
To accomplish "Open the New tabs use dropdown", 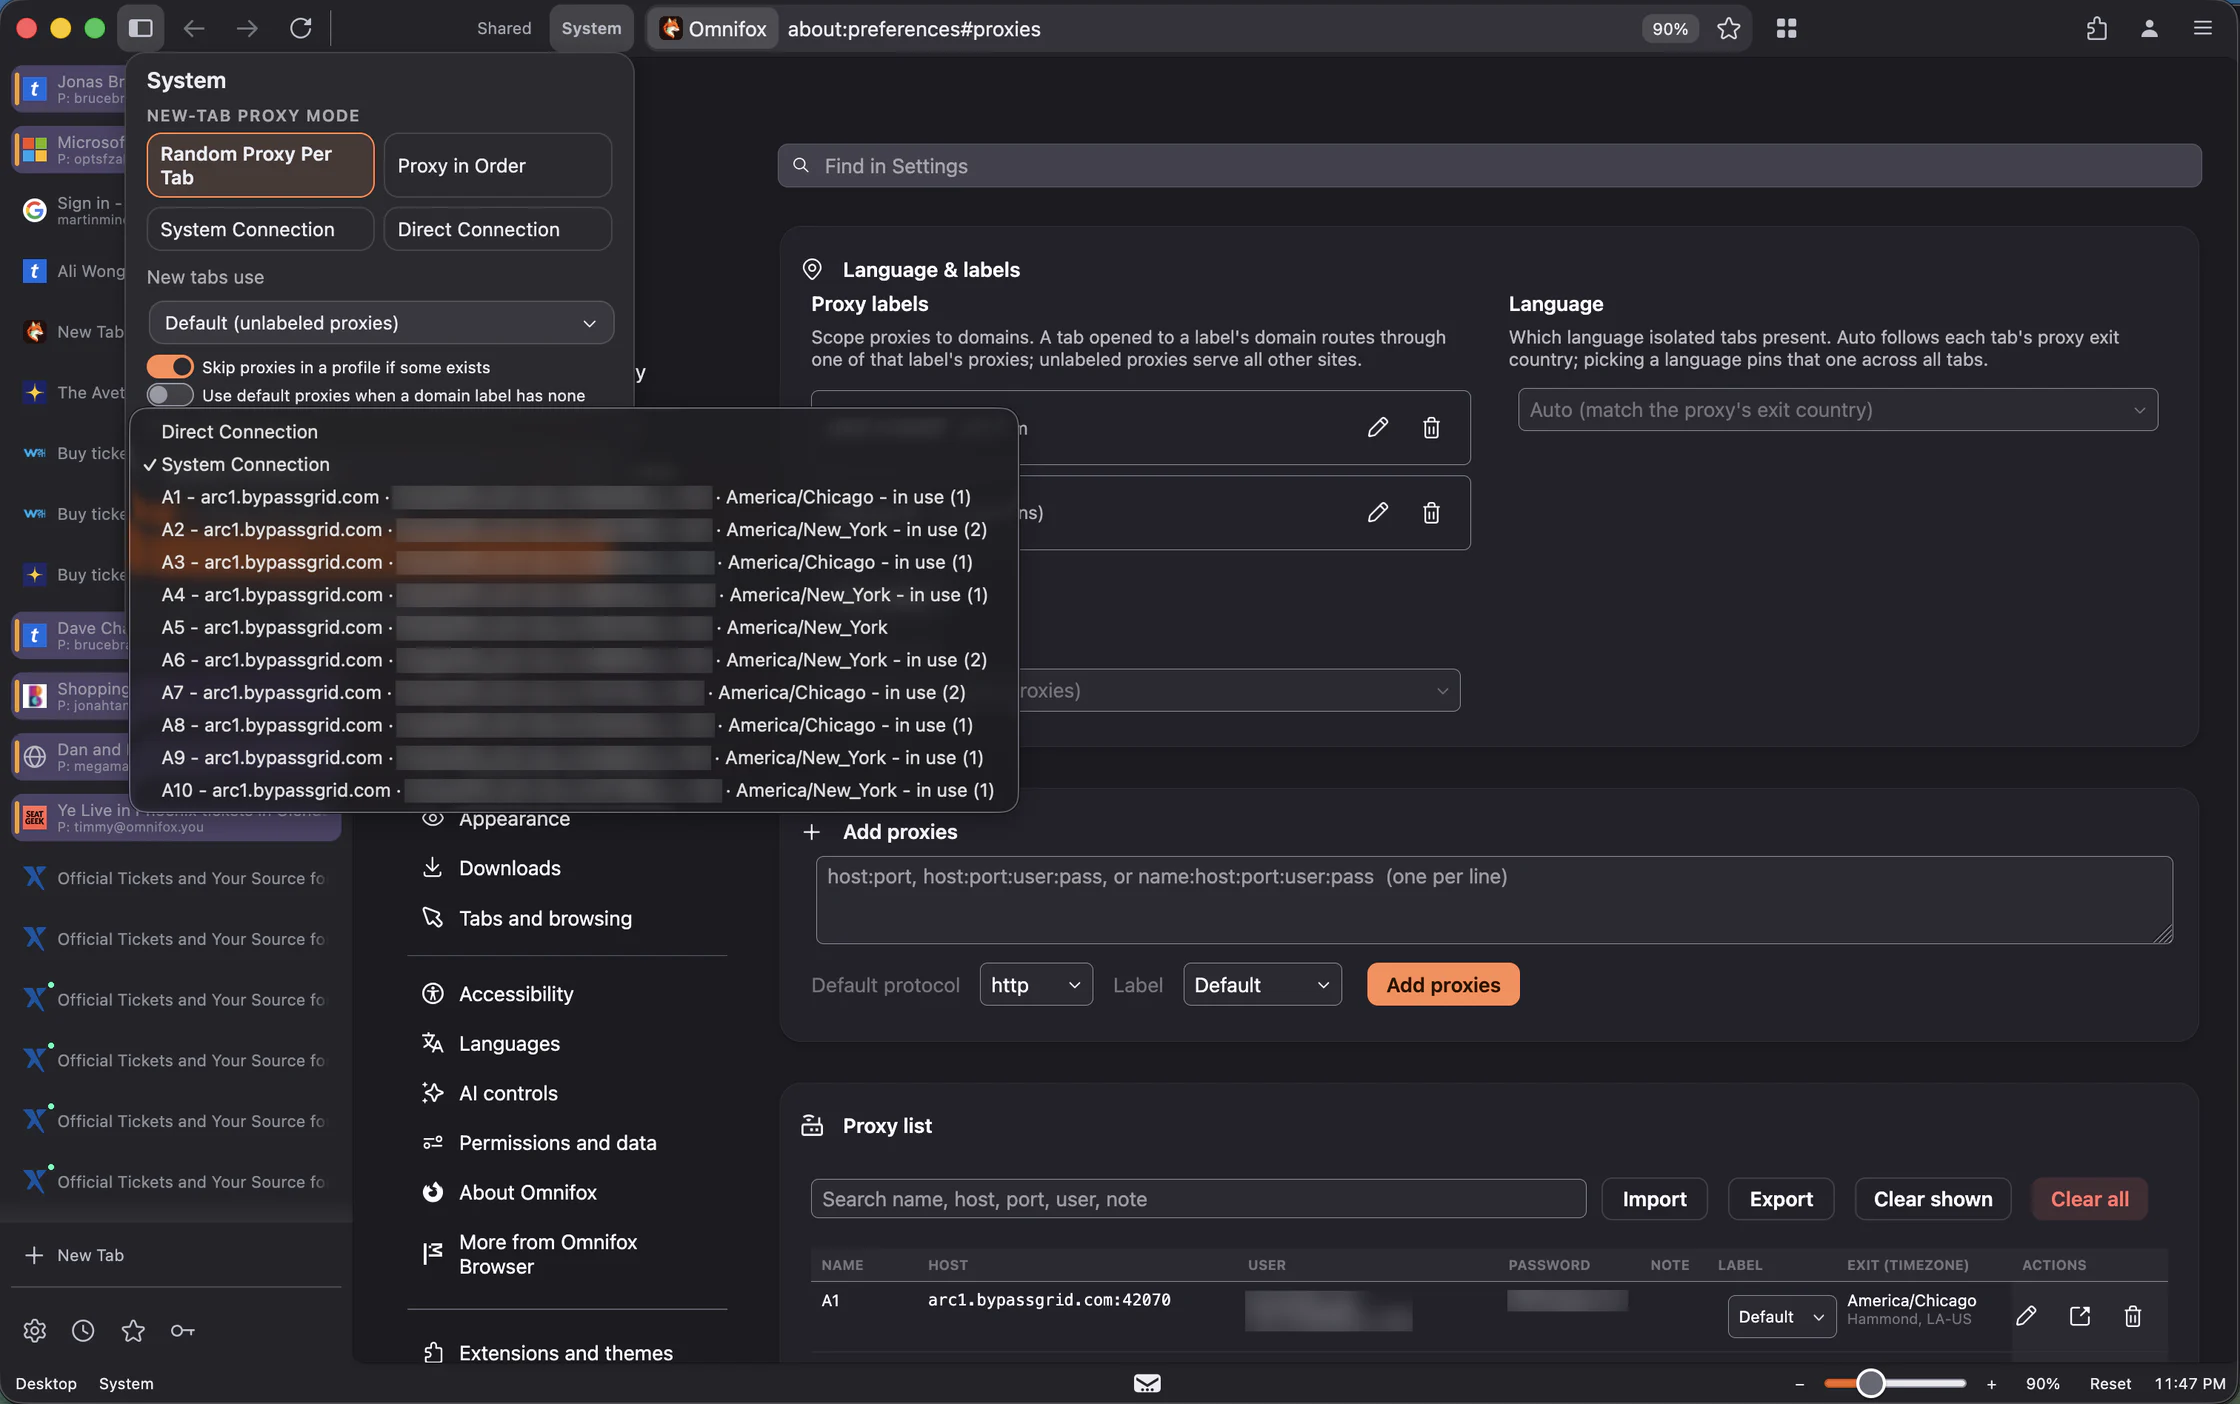I will click(381, 322).
